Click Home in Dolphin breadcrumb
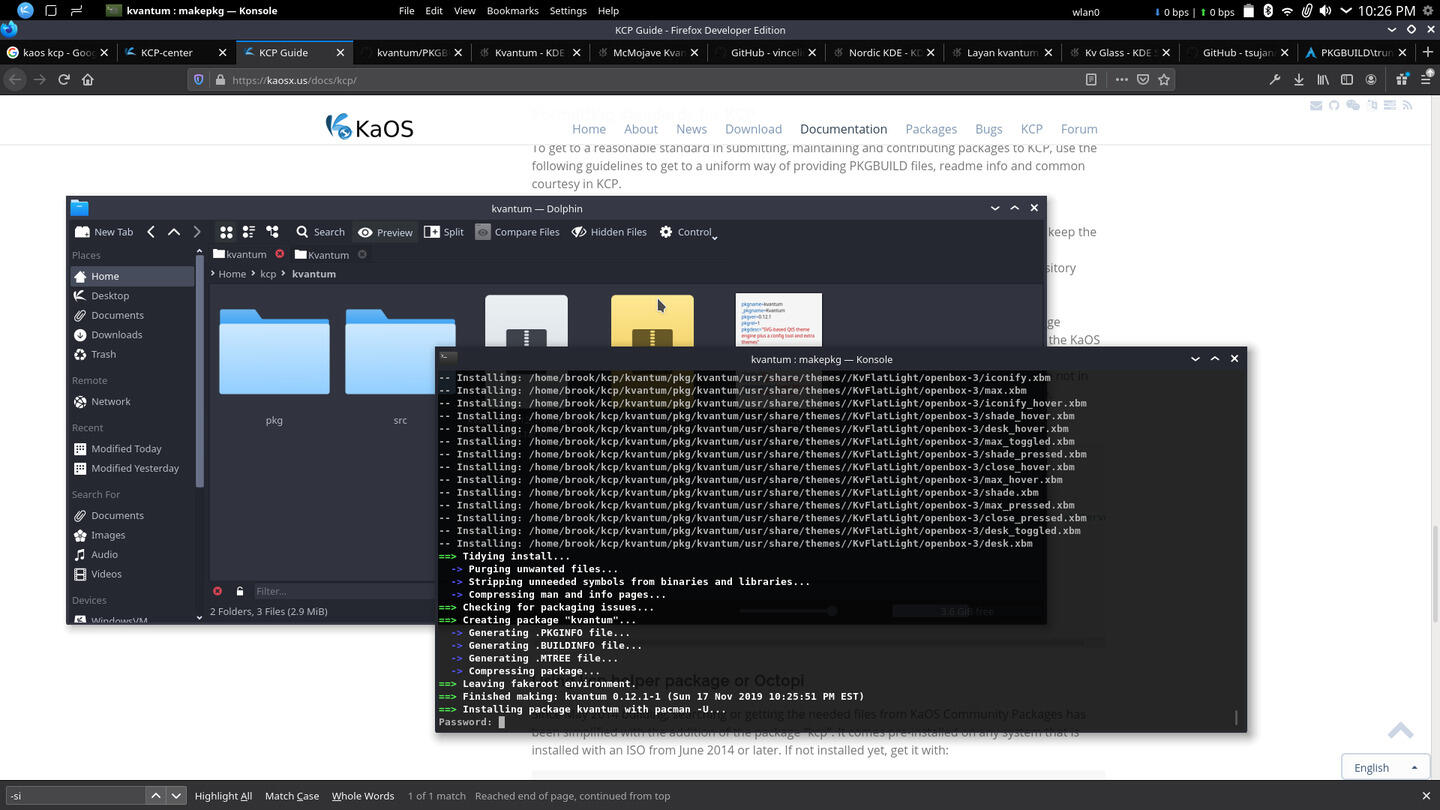The image size is (1440, 810). [232, 273]
